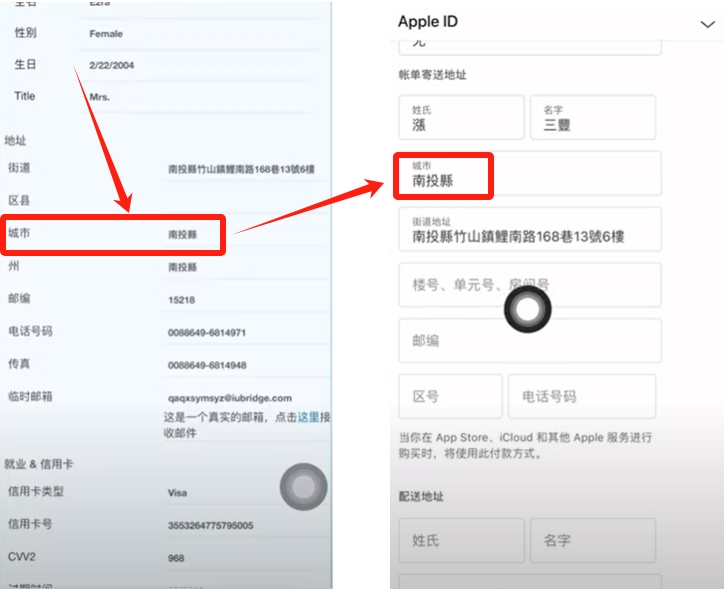Click the 电话号码 input field
The image size is (724, 589).
pos(581,396)
